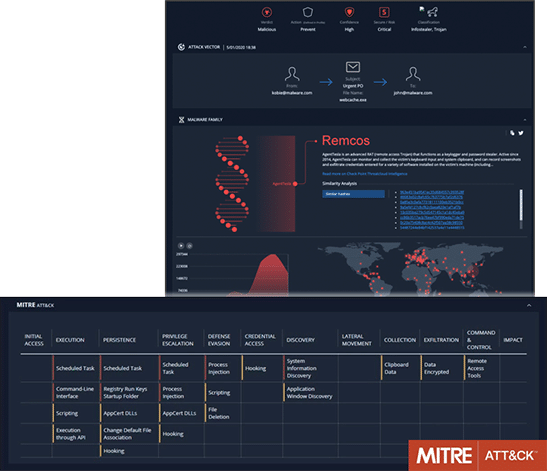Click the recipient person icon for john@malware.com
Screen dimensions: 547x471
coord(413,74)
